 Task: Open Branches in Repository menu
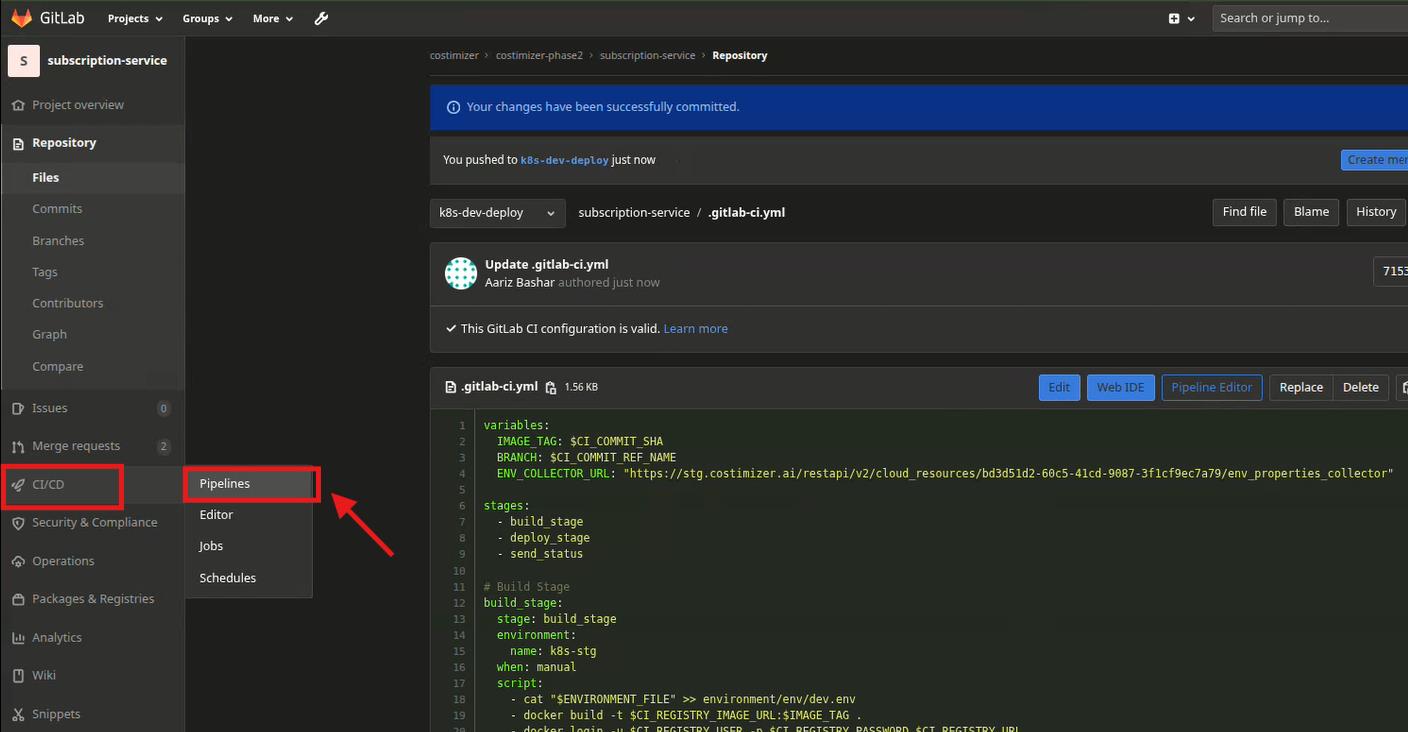click(x=58, y=241)
